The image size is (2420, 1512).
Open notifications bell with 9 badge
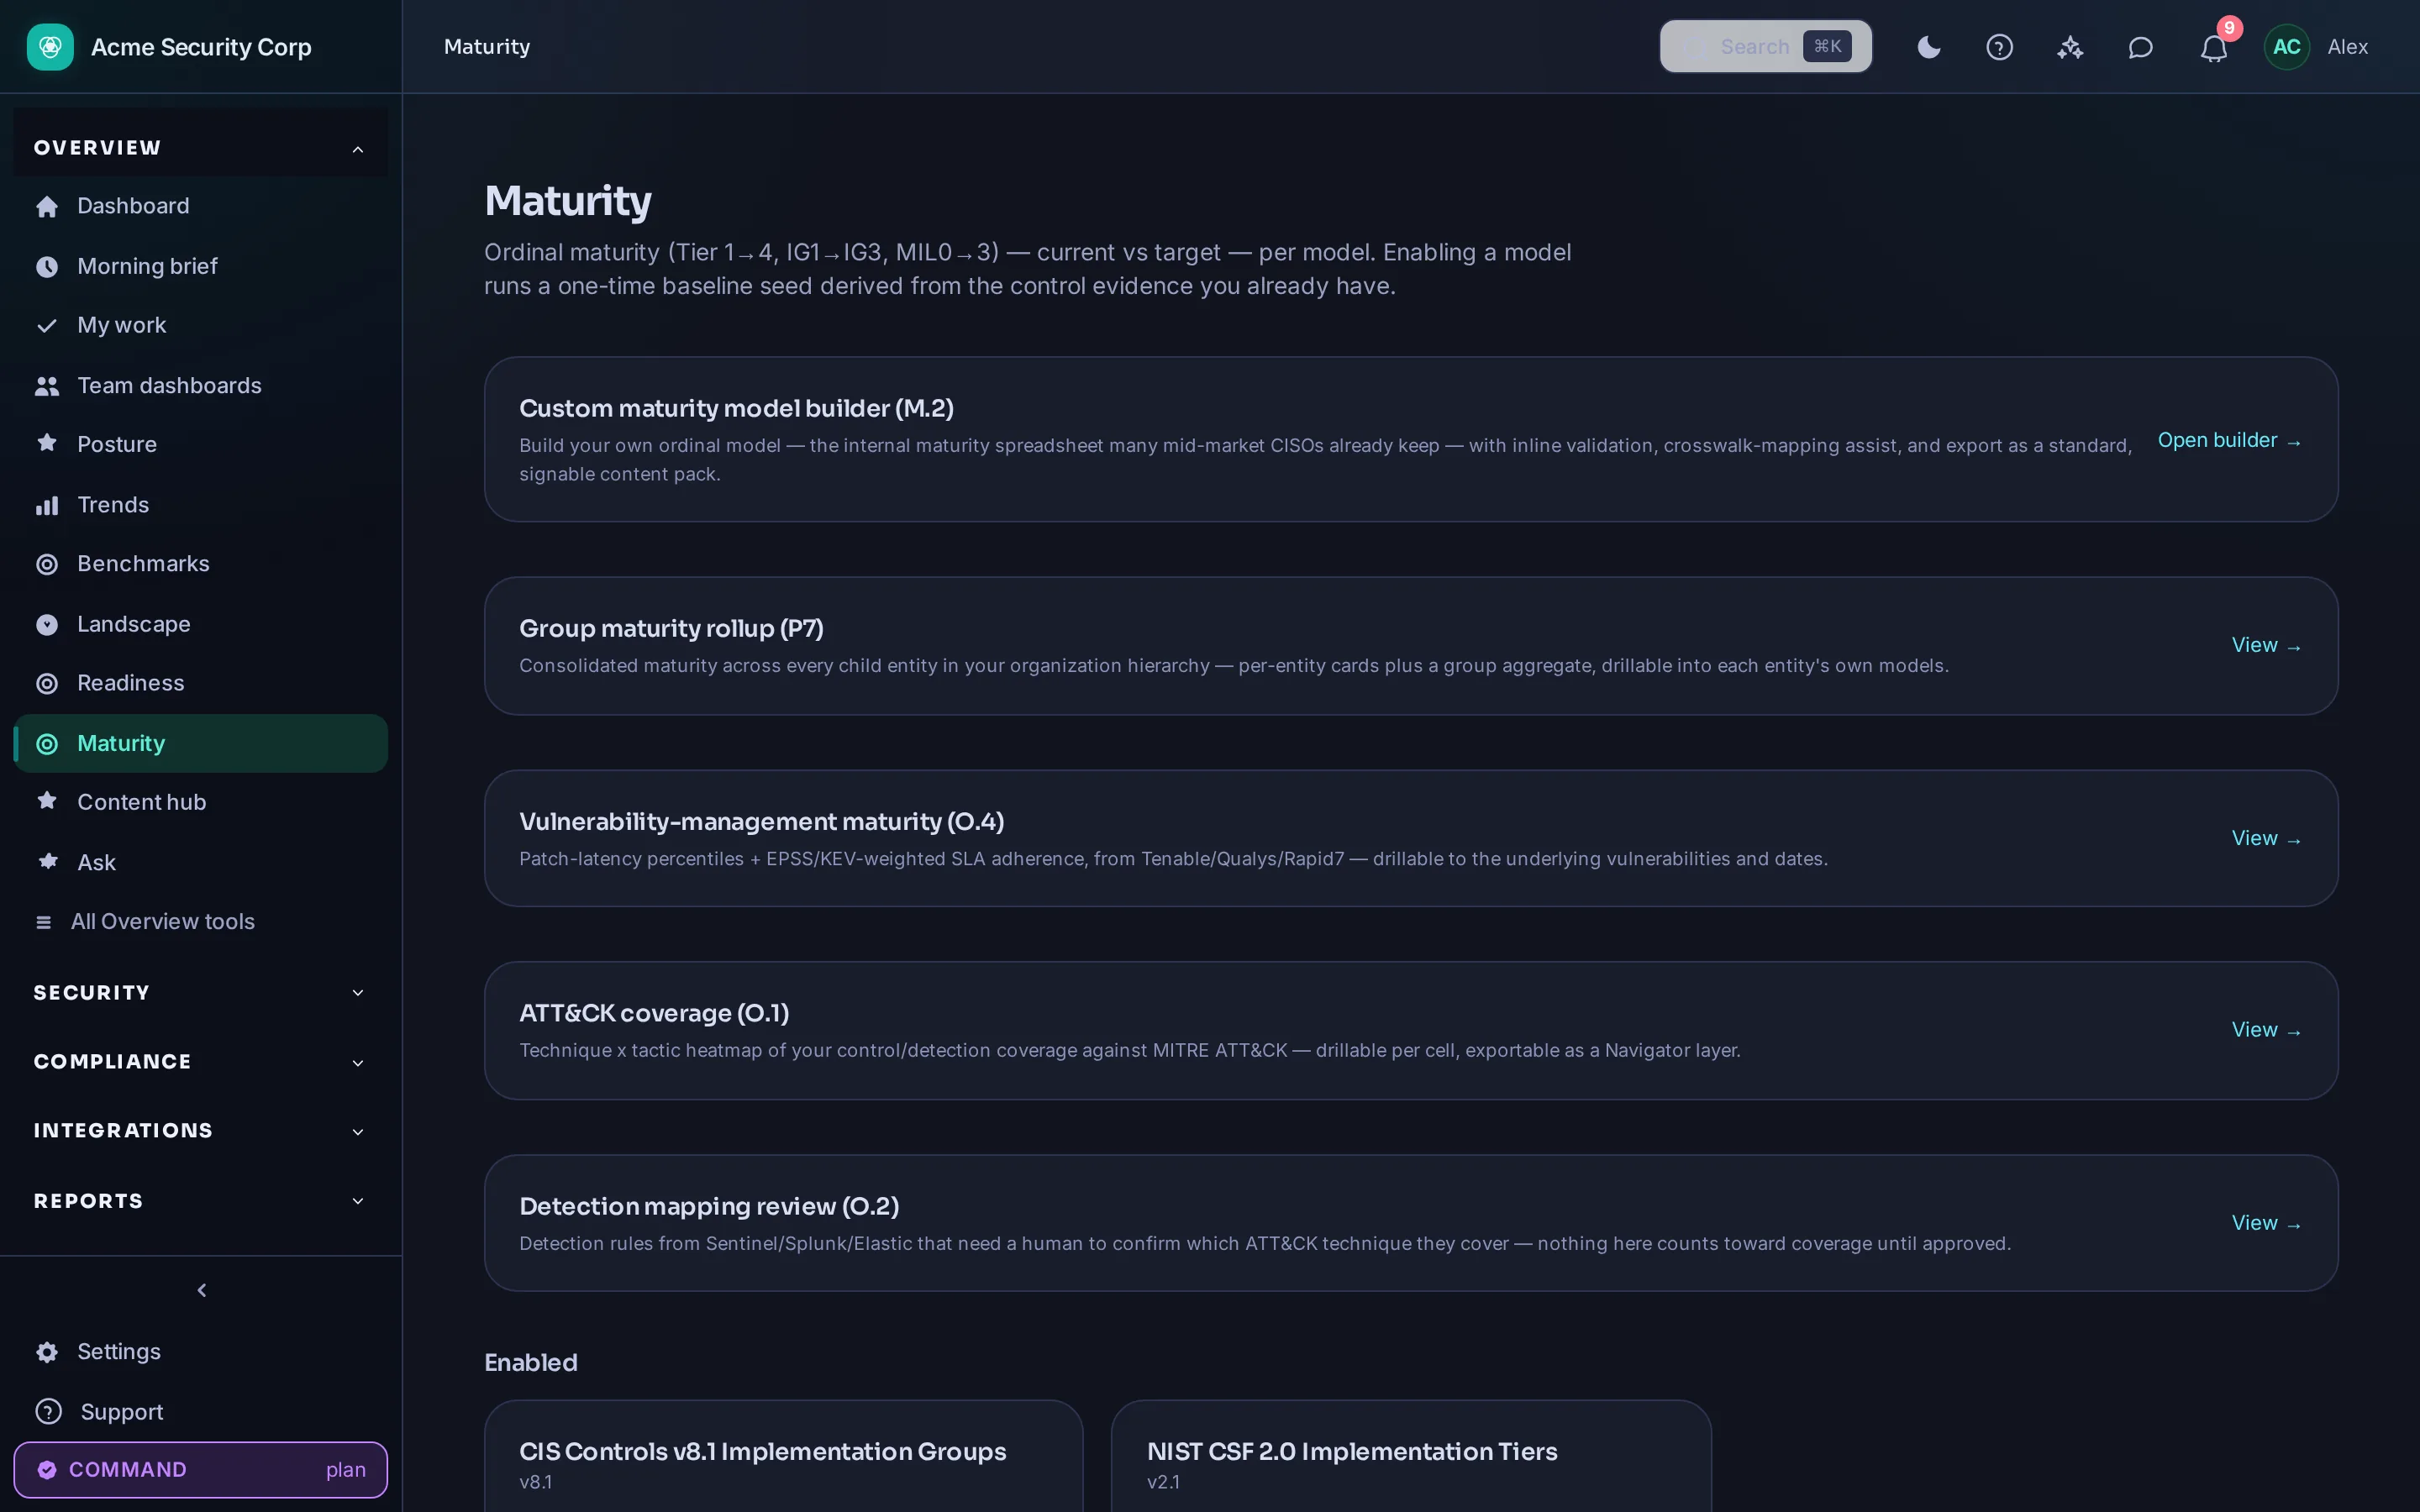pyautogui.click(x=2214, y=47)
